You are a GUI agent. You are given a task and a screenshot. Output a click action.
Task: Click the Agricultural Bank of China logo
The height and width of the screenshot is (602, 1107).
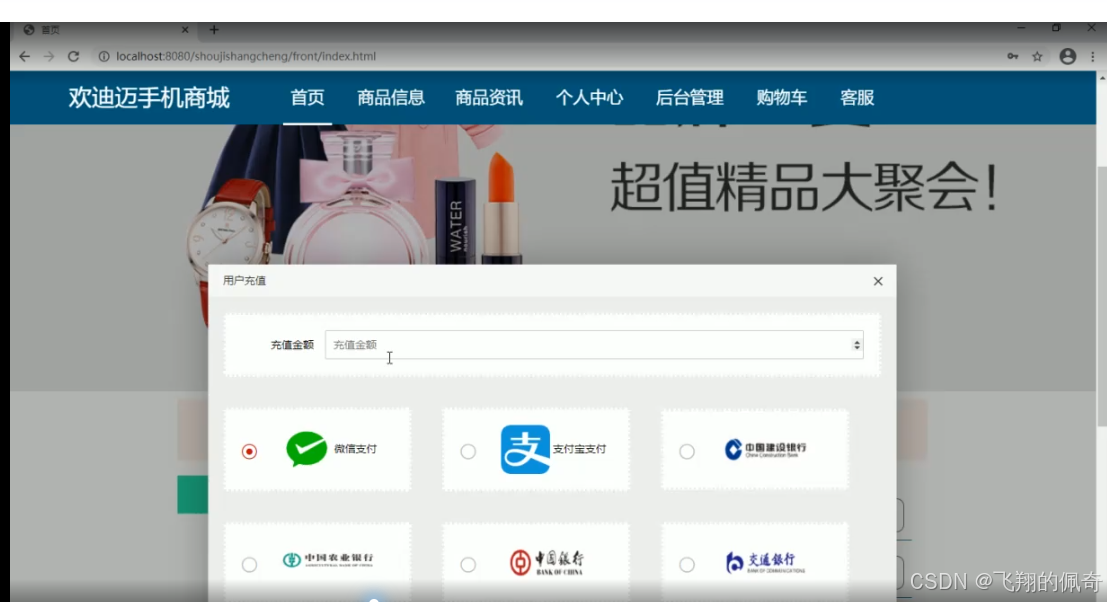(x=328, y=560)
